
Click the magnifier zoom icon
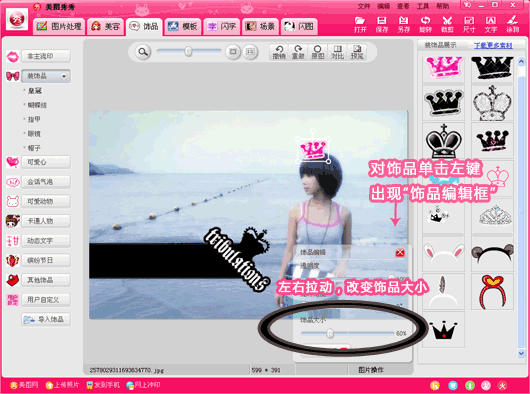(x=143, y=52)
